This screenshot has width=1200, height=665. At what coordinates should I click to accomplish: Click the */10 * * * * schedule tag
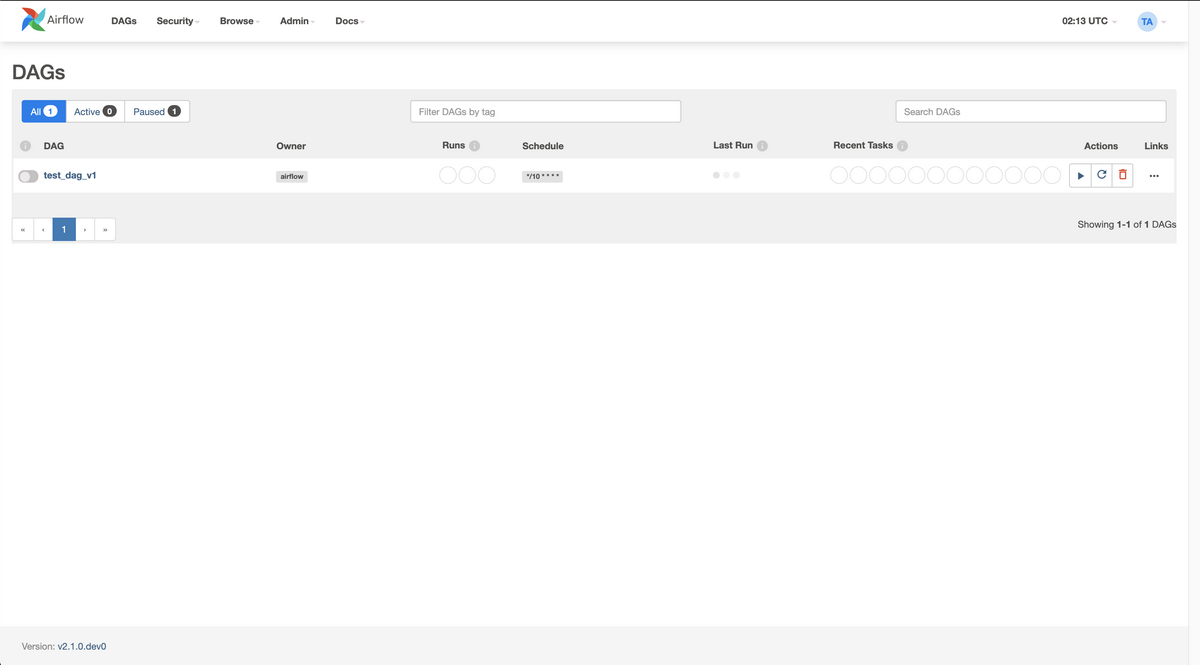pyautogui.click(x=543, y=176)
